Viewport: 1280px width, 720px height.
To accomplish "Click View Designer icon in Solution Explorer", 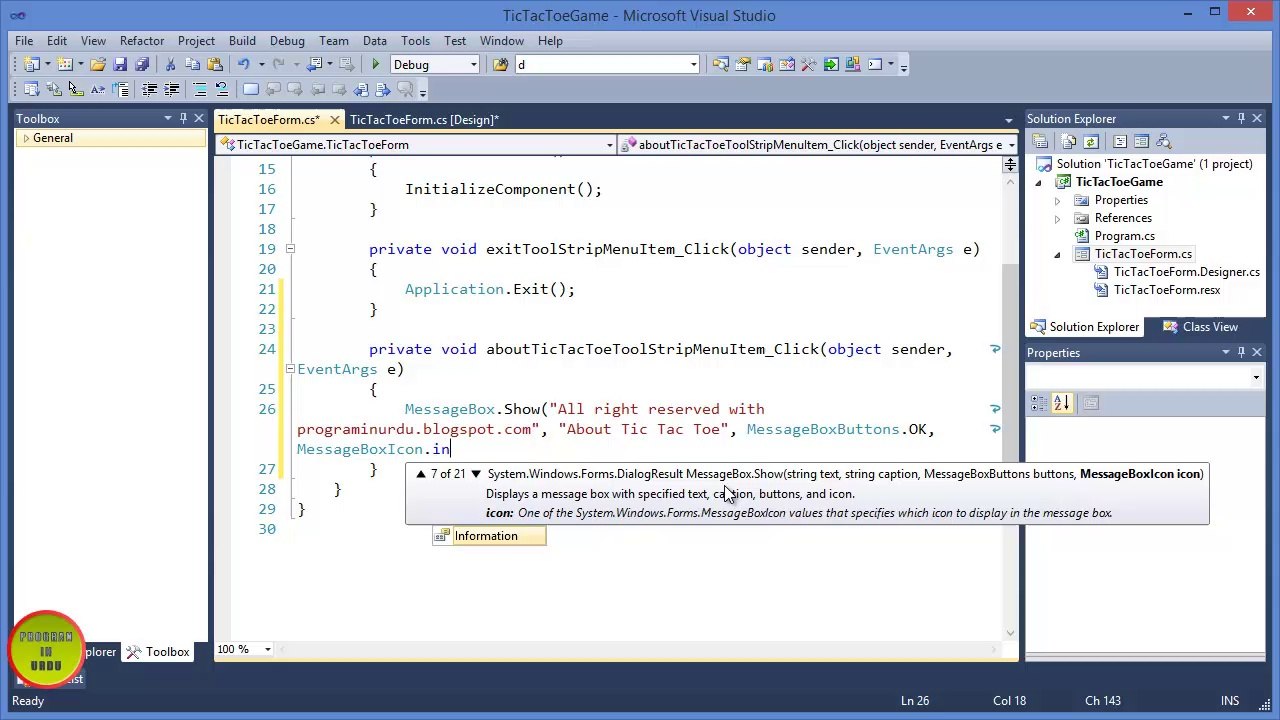I will (1142, 142).
